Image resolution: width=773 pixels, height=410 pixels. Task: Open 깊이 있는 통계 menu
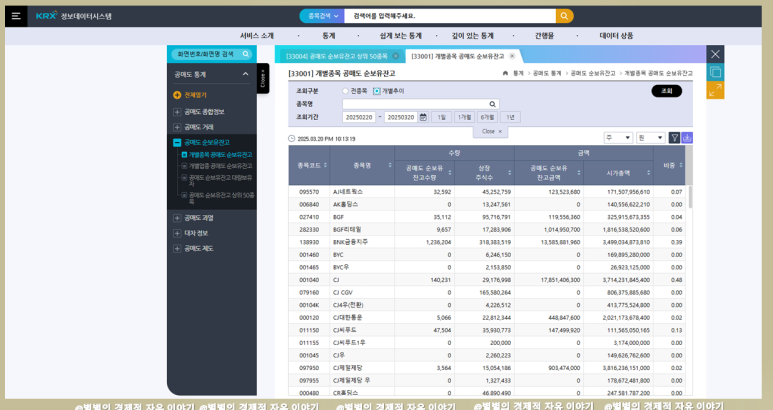(472, 36)
